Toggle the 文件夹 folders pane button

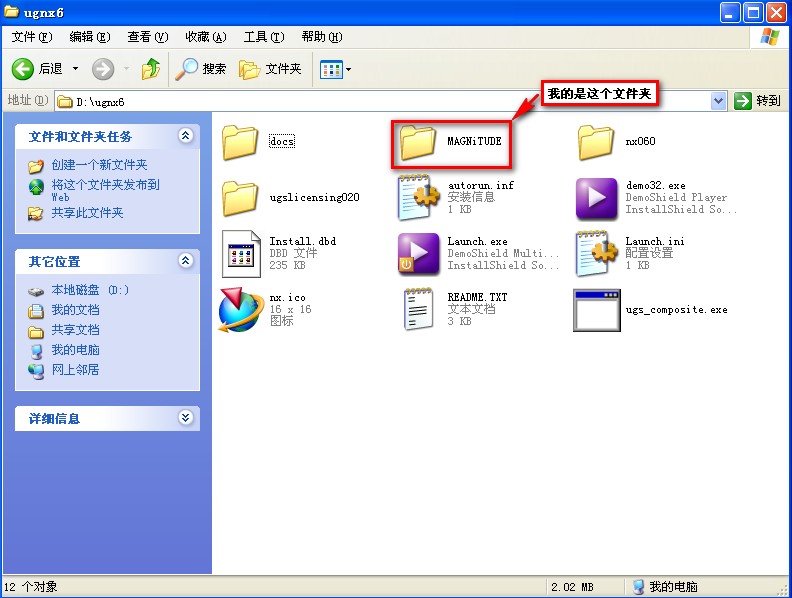pyautogui.click(x=270, y=69)
